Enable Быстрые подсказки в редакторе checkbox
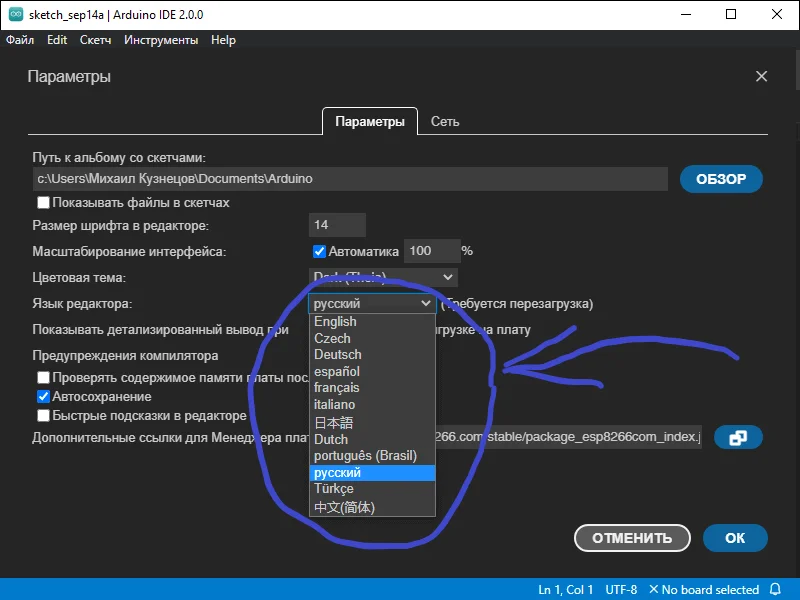The image size is (800, 600). pos(44,415)
